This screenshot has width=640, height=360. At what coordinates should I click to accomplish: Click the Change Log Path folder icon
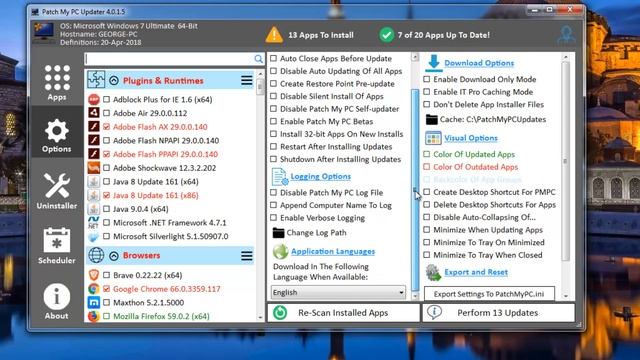[278, 233]
